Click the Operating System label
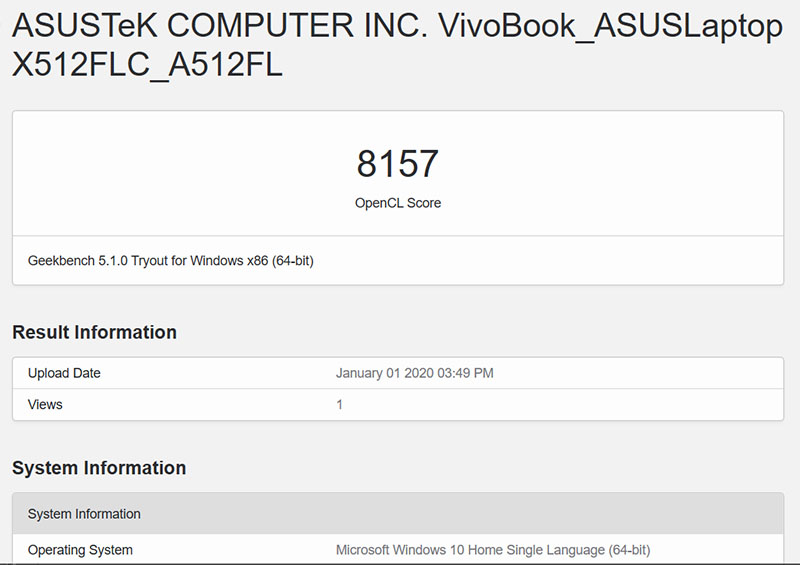Viewport: 800px width, 565px height. point(80,550)
